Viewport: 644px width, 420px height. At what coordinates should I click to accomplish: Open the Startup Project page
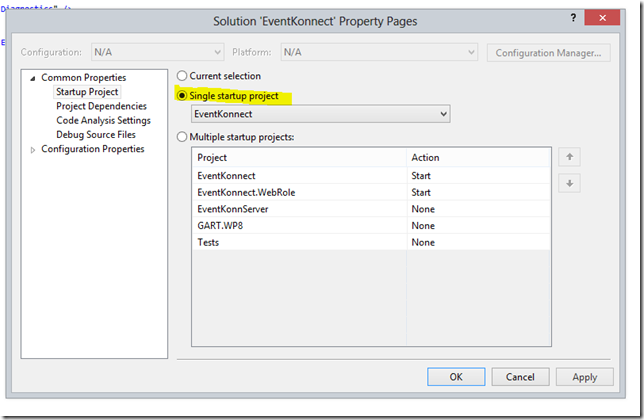pyautogui.click(x=87, y=92)
